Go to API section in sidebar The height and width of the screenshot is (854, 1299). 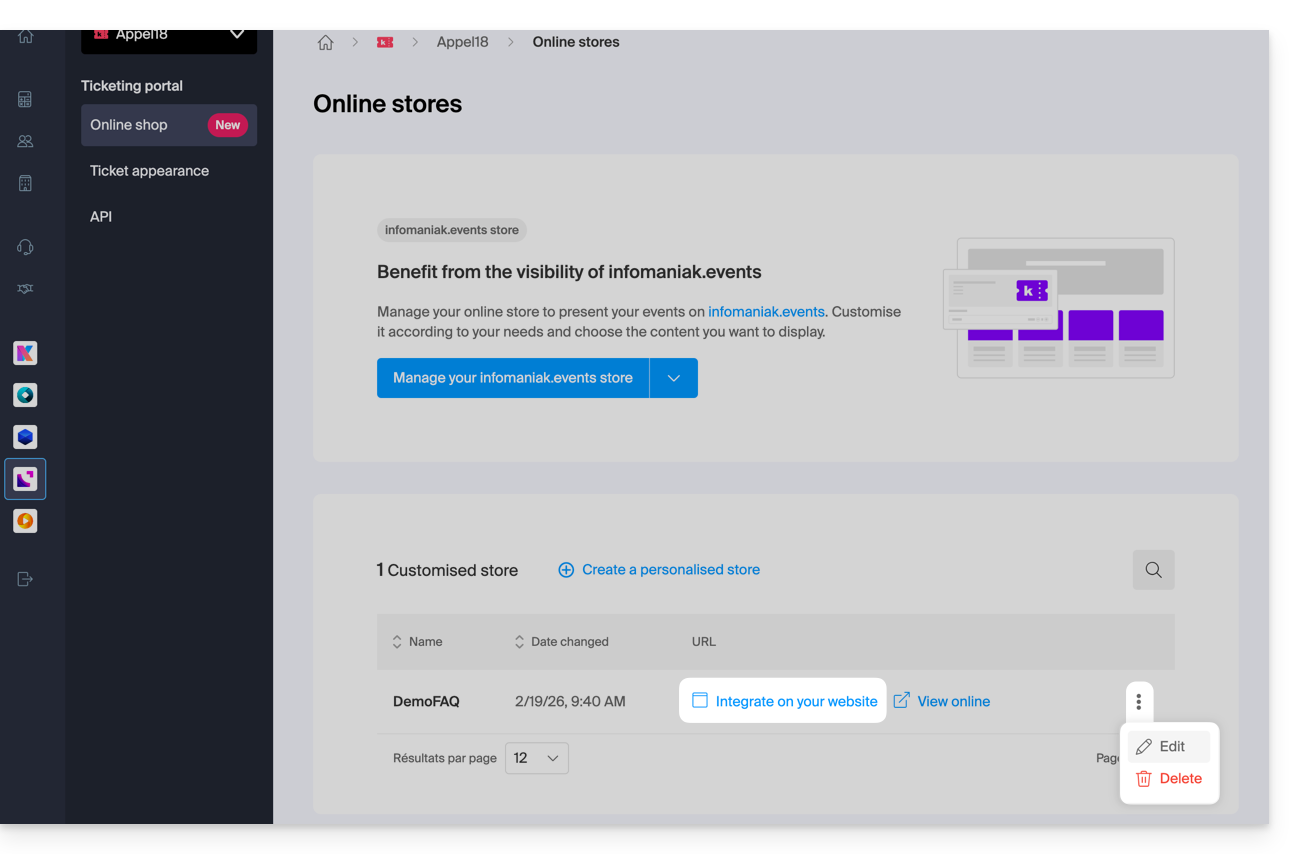coord(101,217)
